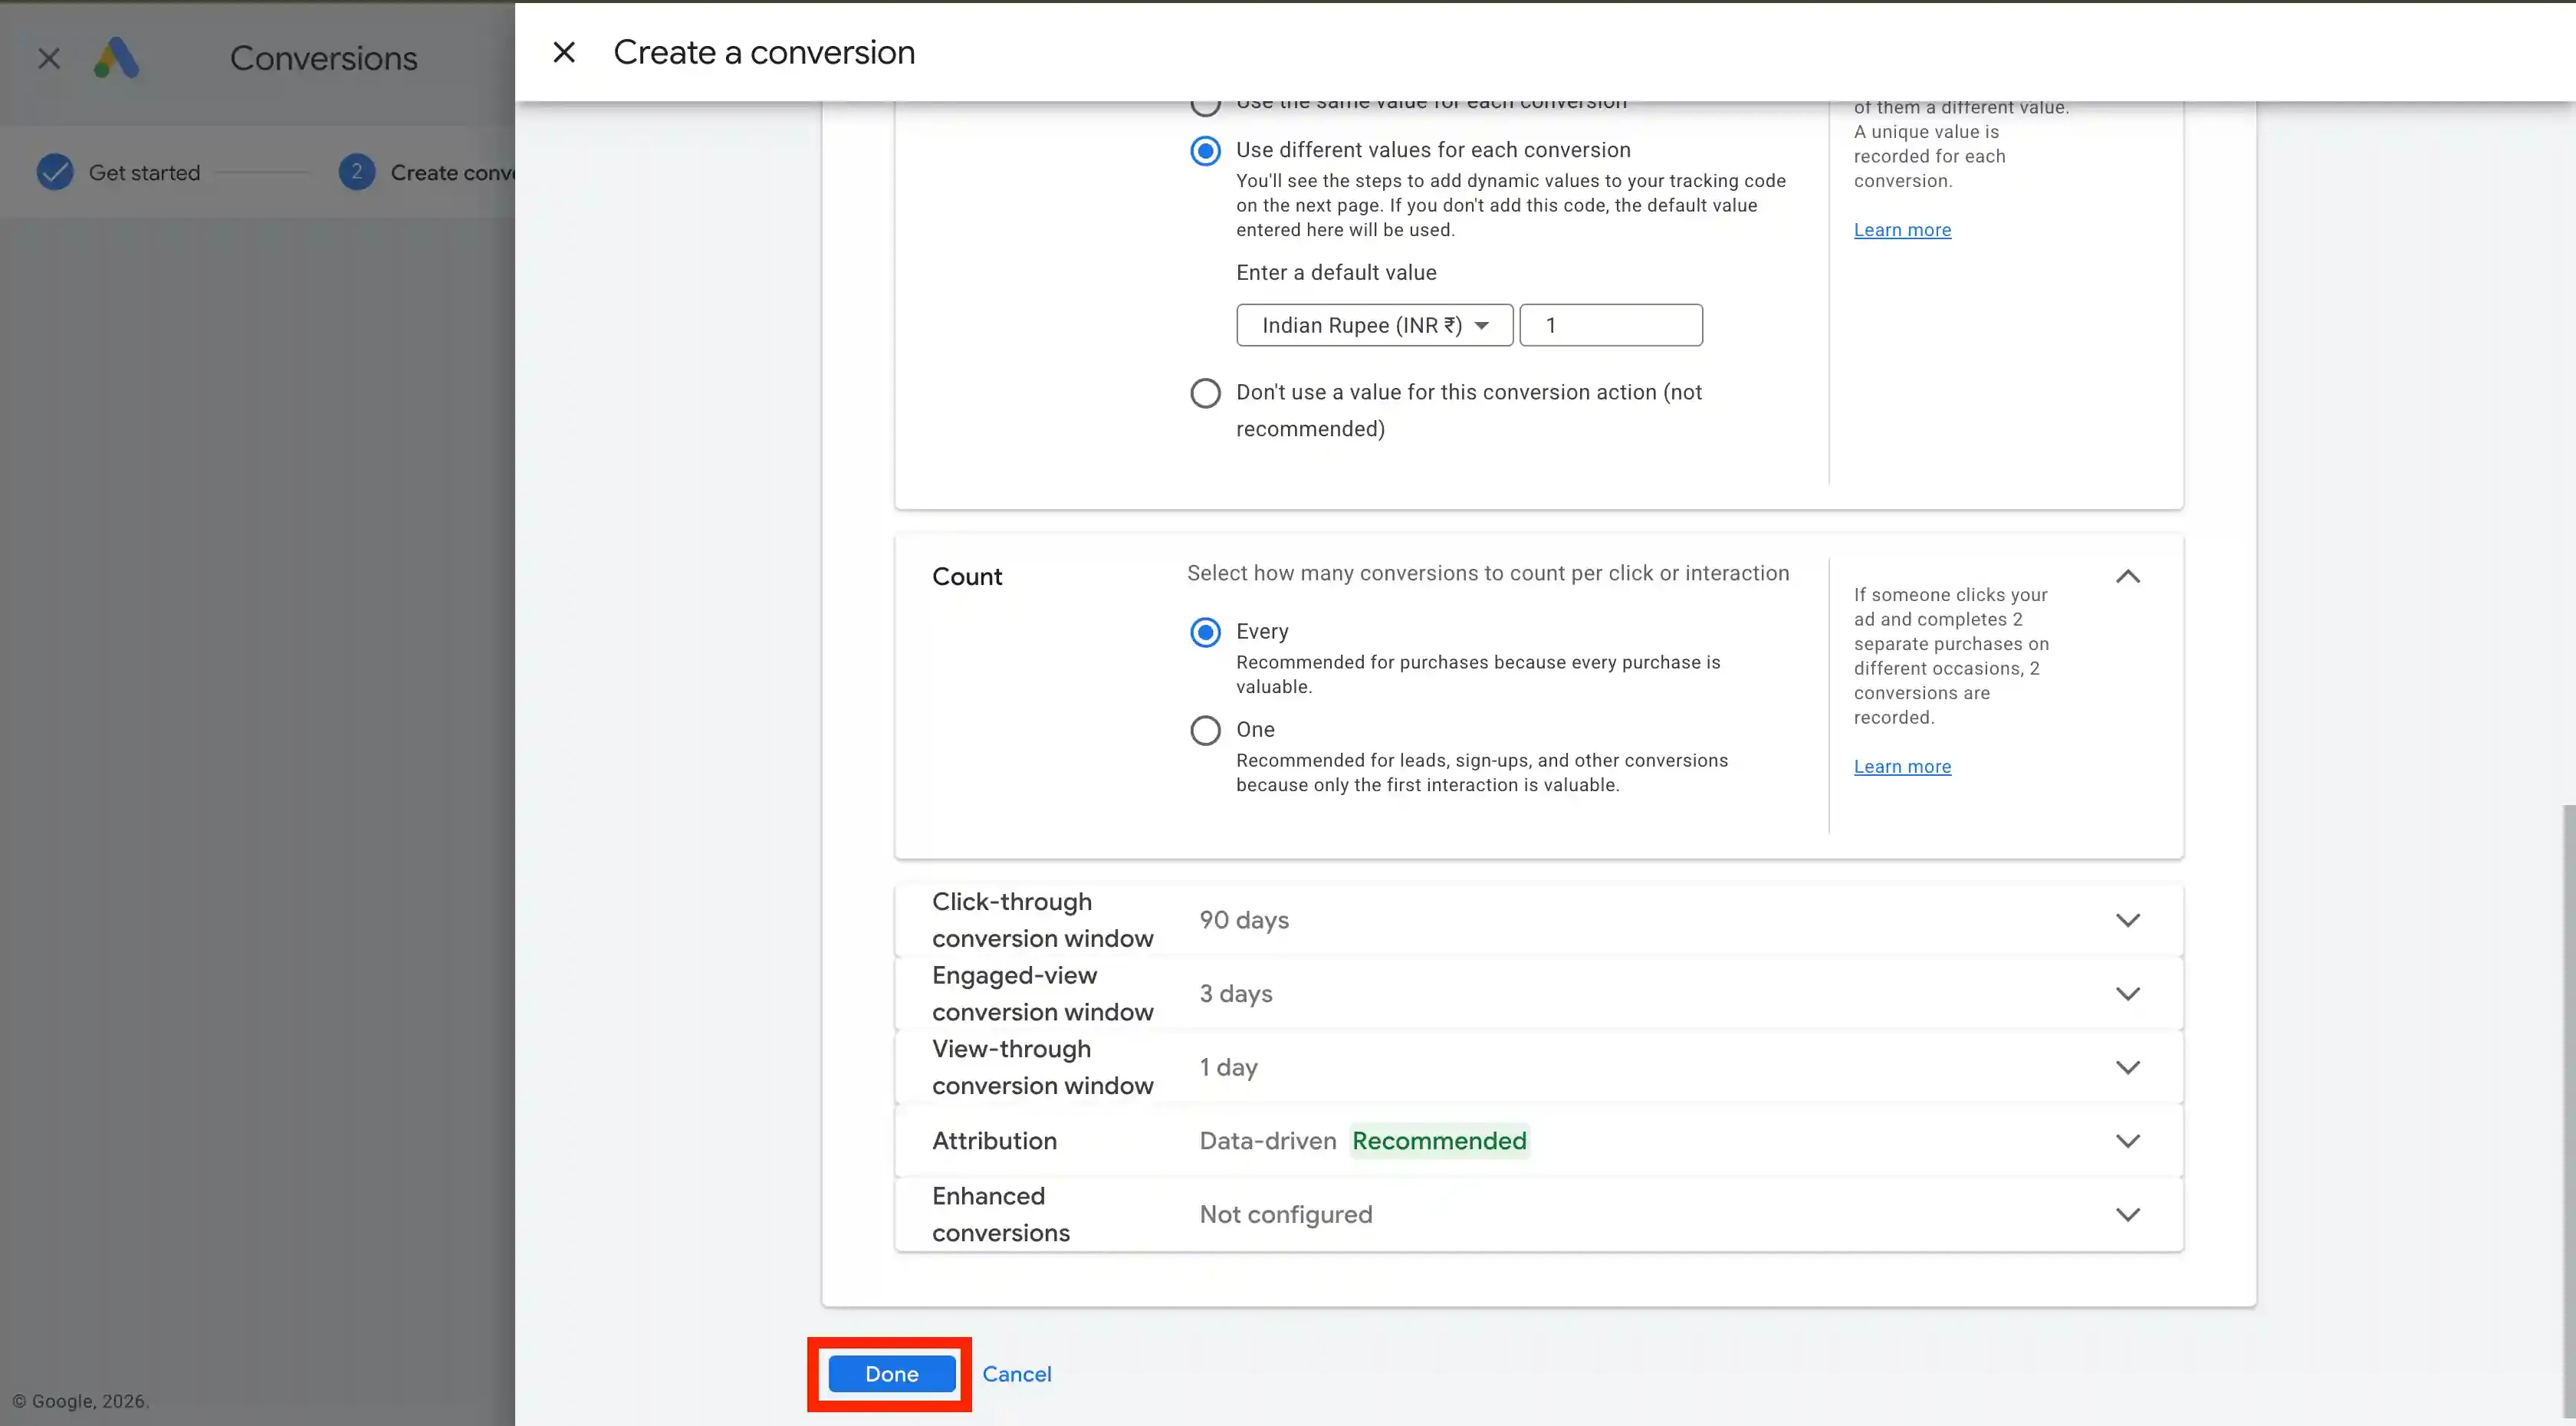Click the Not configured value text

tap(1286, 1214)
